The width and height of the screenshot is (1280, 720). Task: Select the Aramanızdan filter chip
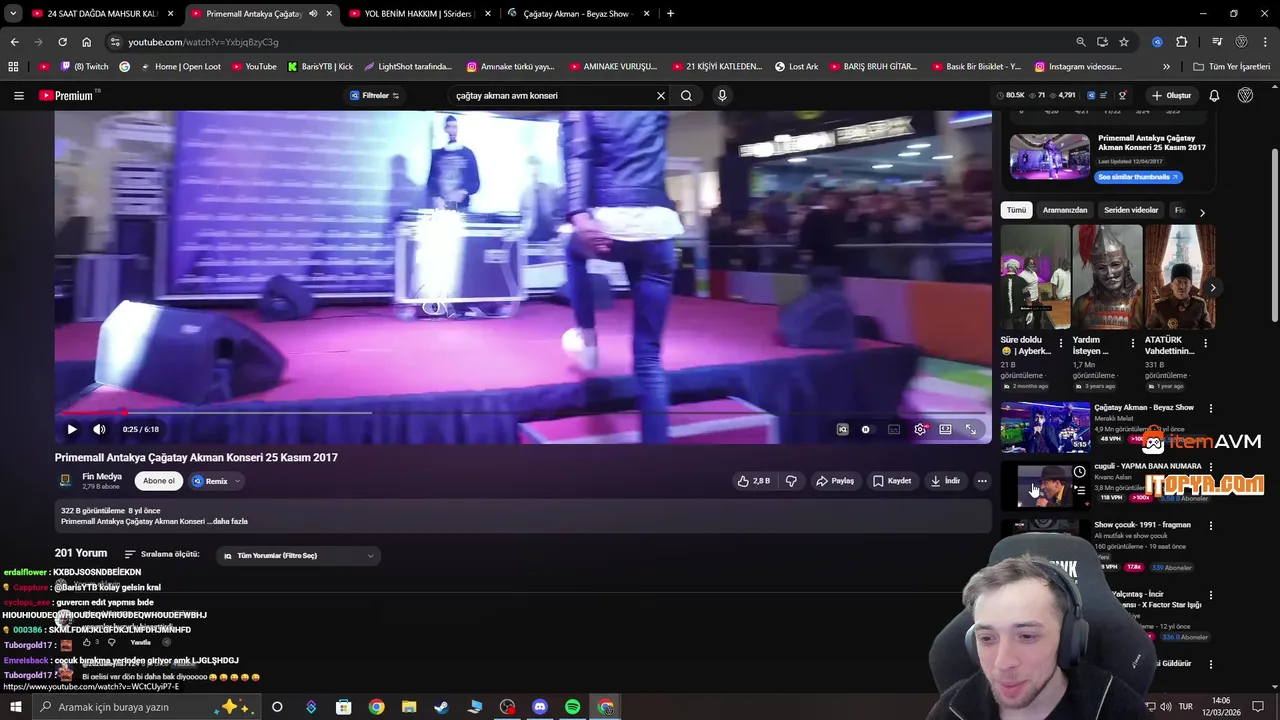1065,210
